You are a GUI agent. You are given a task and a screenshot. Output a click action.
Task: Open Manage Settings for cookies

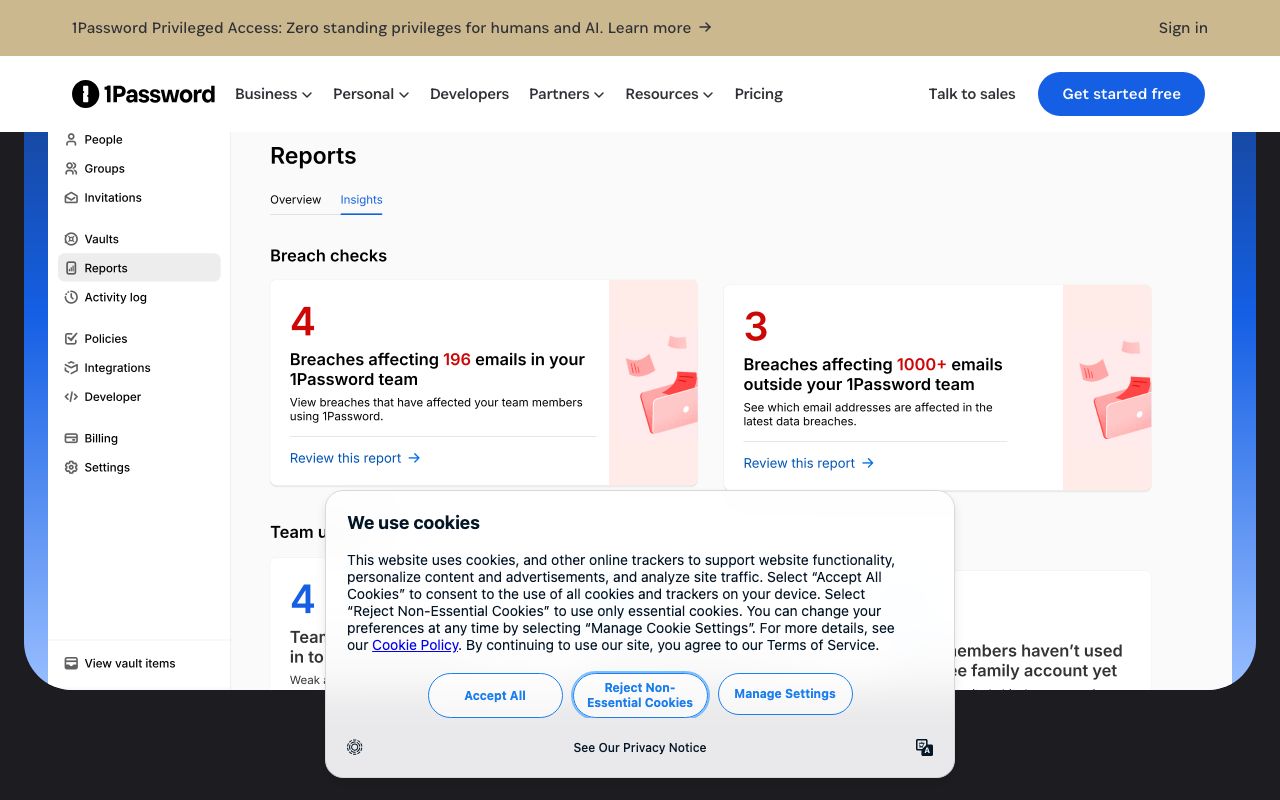(785, 694)
